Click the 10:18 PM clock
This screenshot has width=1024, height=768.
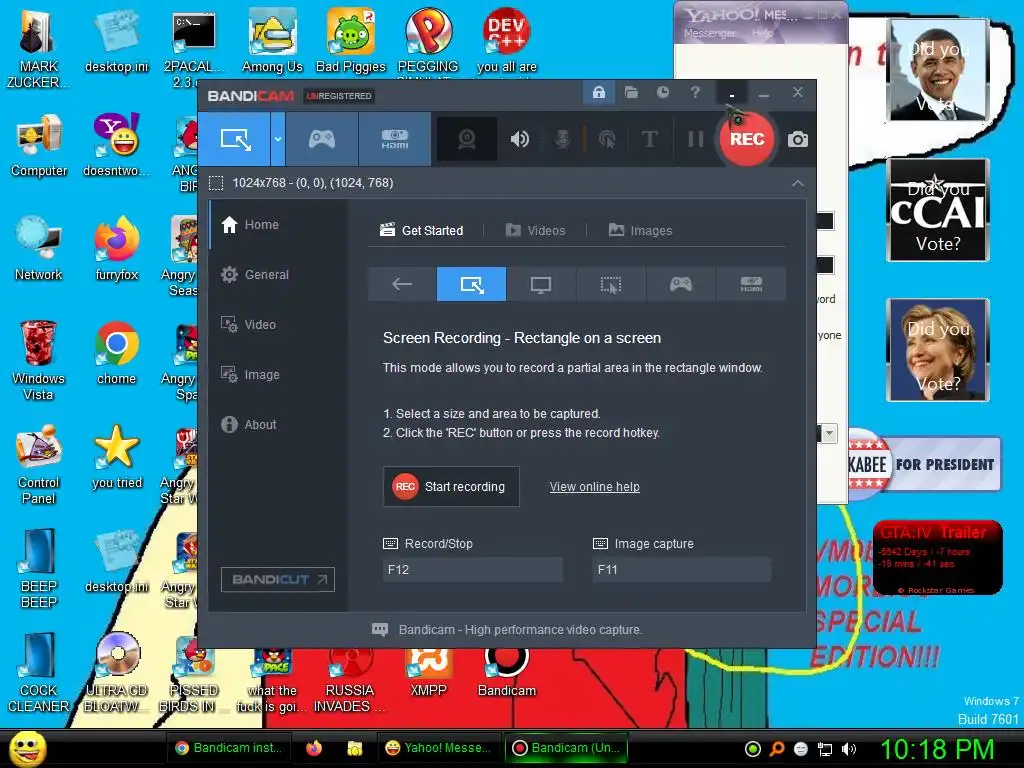[x=937, y=749]
